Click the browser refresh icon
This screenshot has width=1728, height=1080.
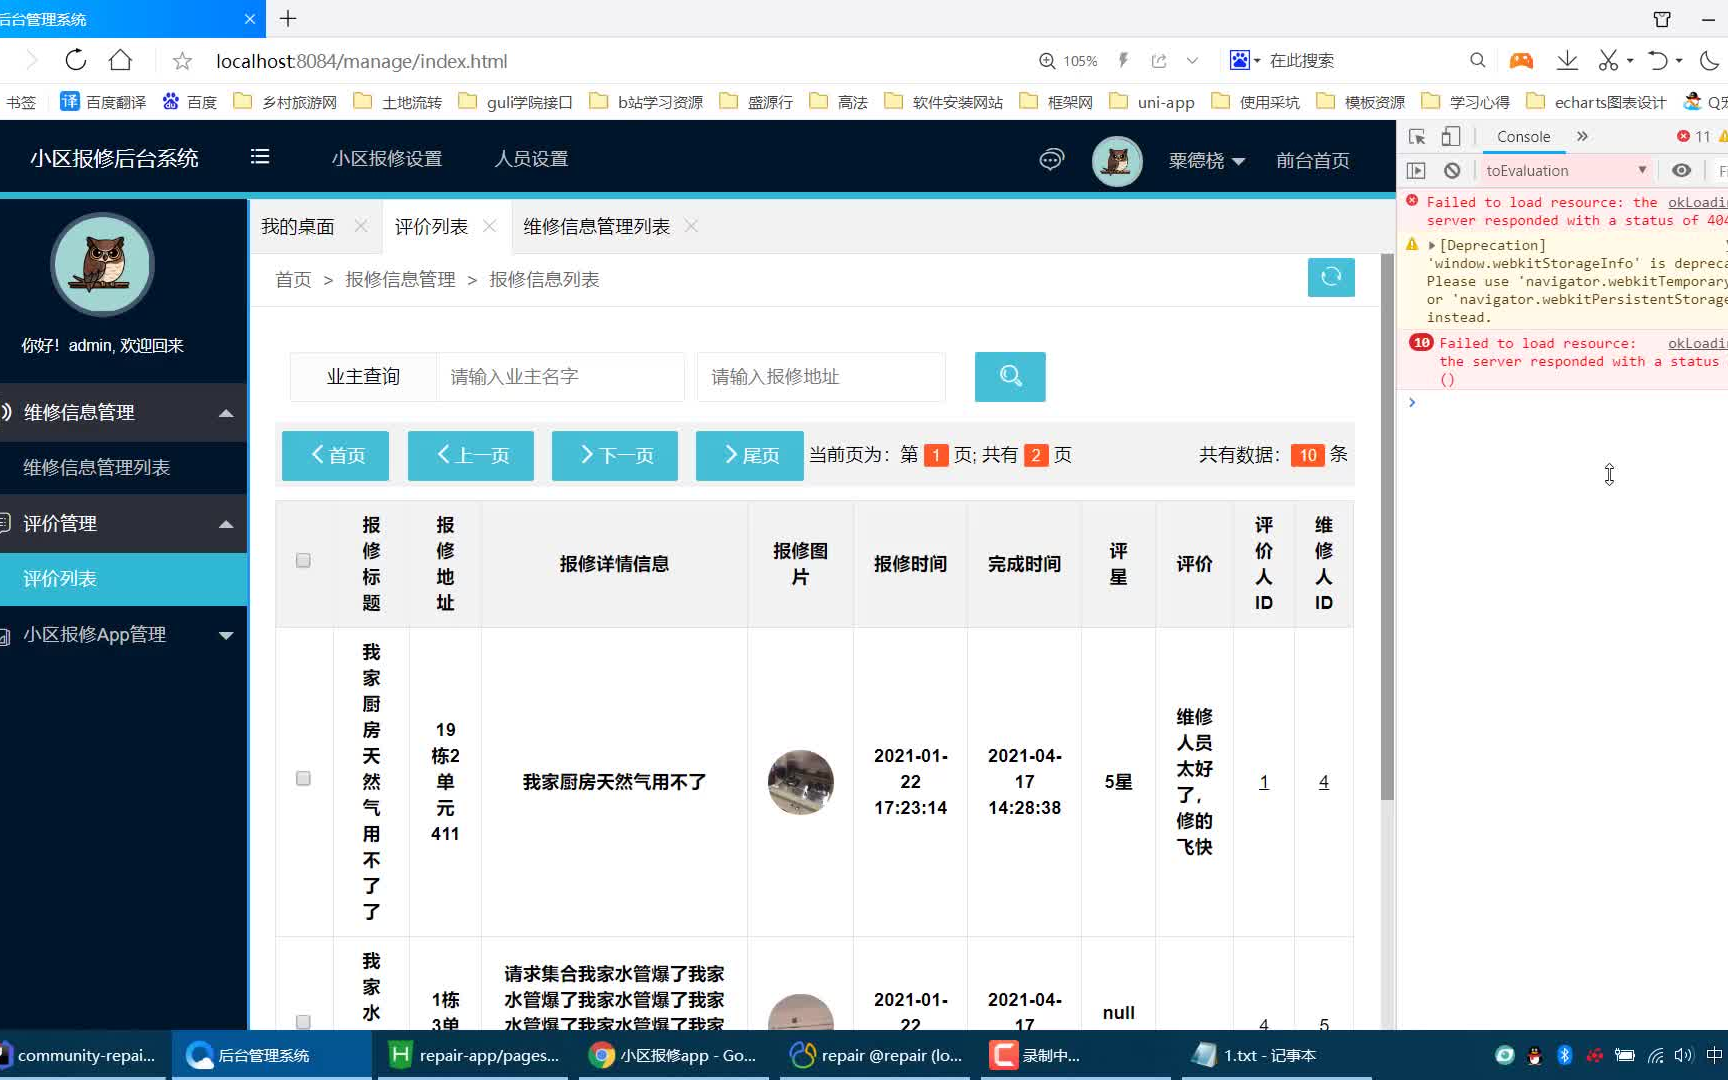click(76, 60)
